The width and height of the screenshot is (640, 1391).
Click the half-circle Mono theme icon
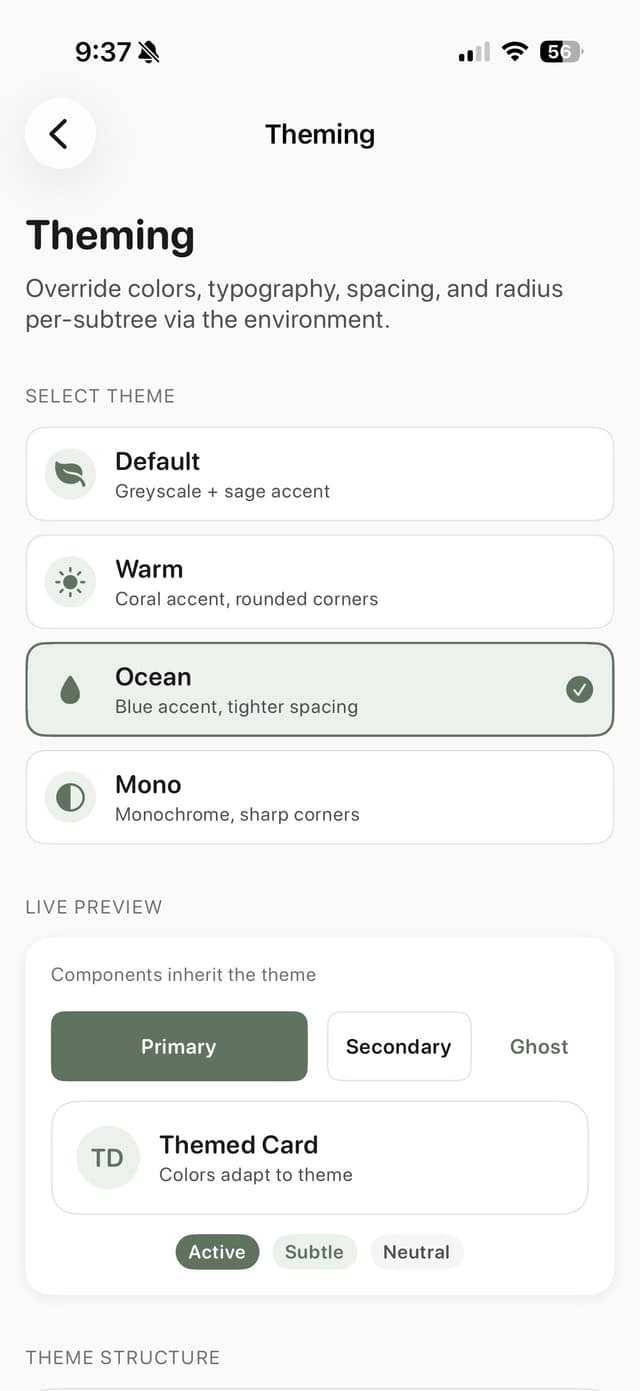(70, 797)
